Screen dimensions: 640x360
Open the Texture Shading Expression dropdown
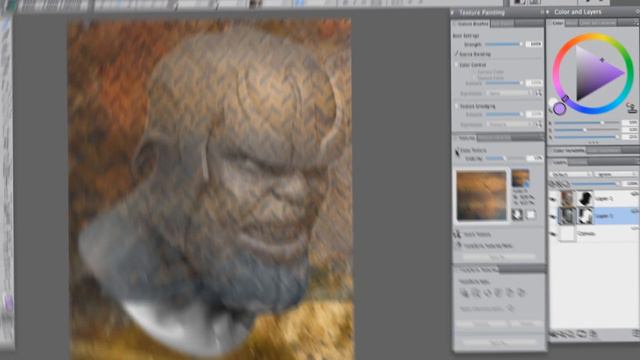click(x=510, y=124)
